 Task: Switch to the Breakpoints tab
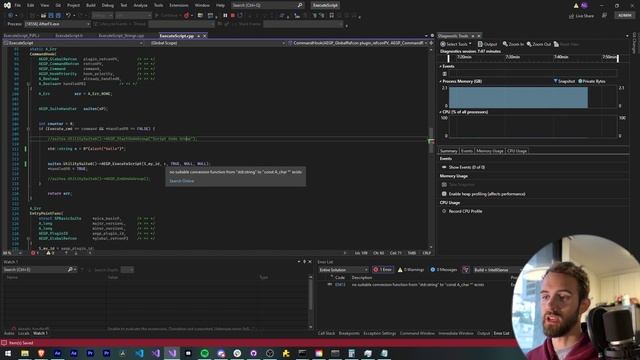point(349,333)
